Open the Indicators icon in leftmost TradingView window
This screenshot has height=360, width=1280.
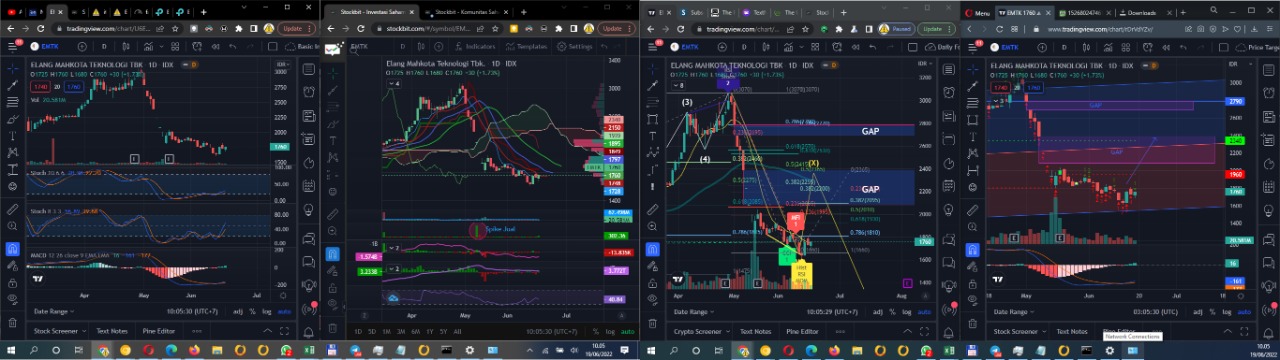pyautogui.click(x=148, y=46)
